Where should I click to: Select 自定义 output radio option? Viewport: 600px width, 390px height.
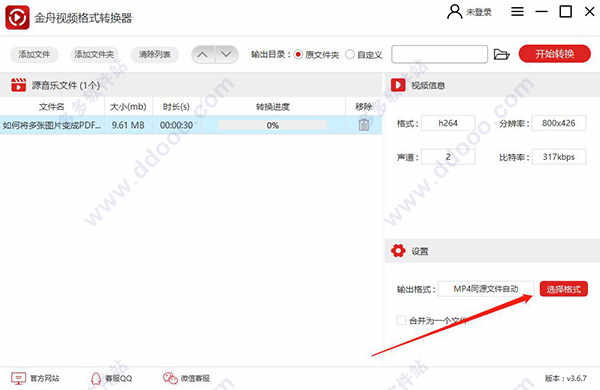tap(350, 54)
